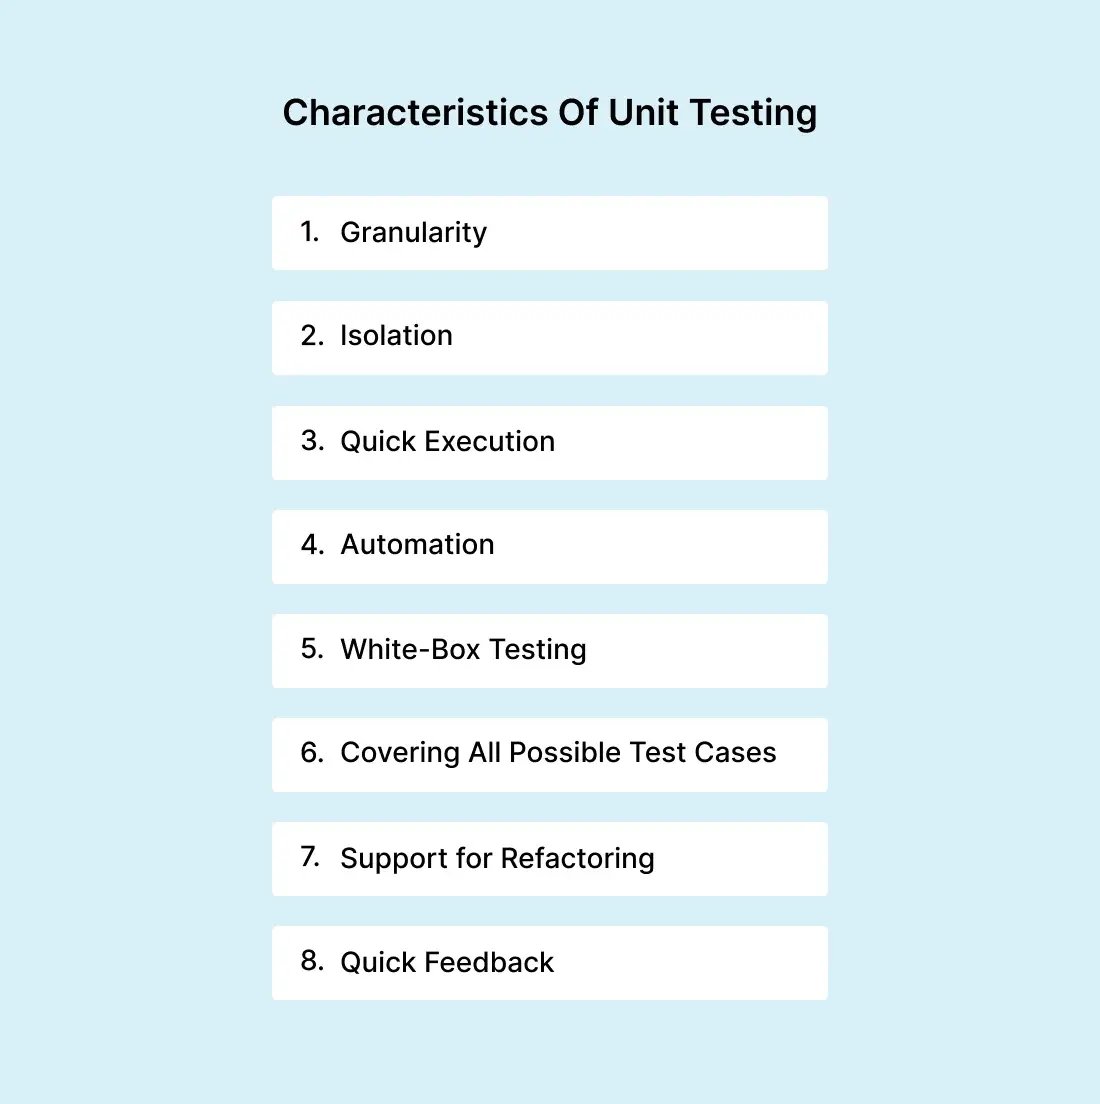1100x1104 pixels.
Task: Click the 'Quick Execution' item text
Action: pos(447,442)
